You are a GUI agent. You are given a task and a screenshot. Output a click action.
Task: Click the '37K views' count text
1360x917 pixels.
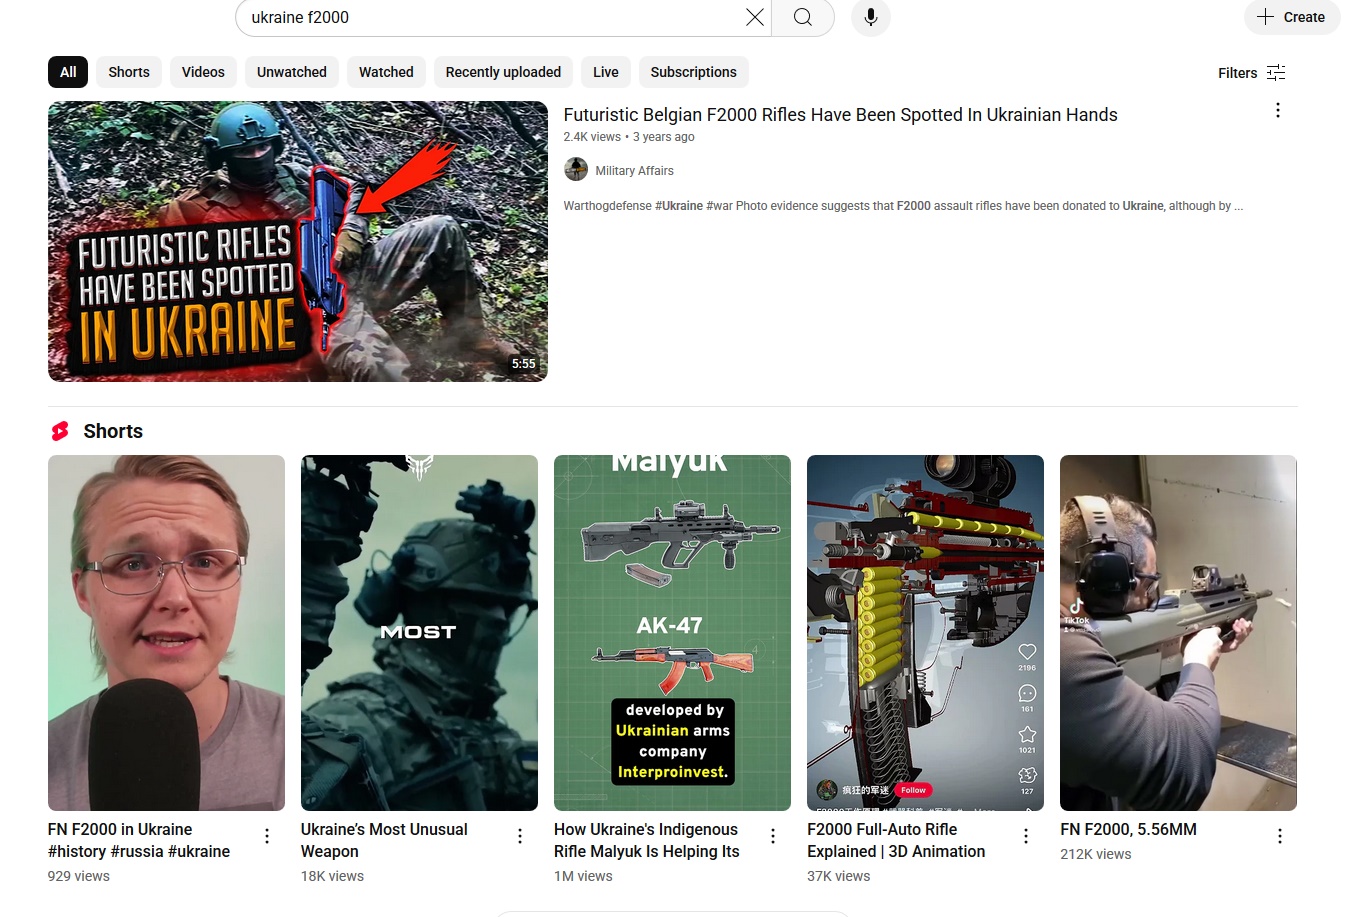(839, 876)
